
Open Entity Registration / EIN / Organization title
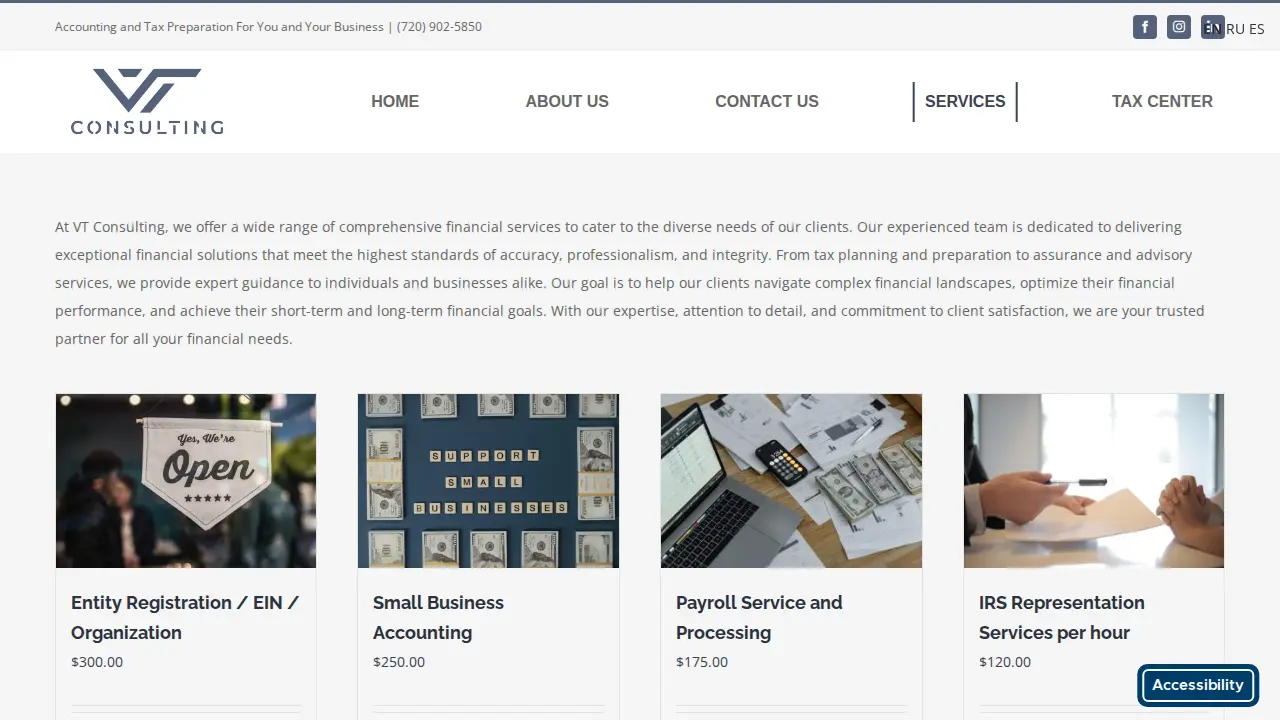[x=185, y=618]
